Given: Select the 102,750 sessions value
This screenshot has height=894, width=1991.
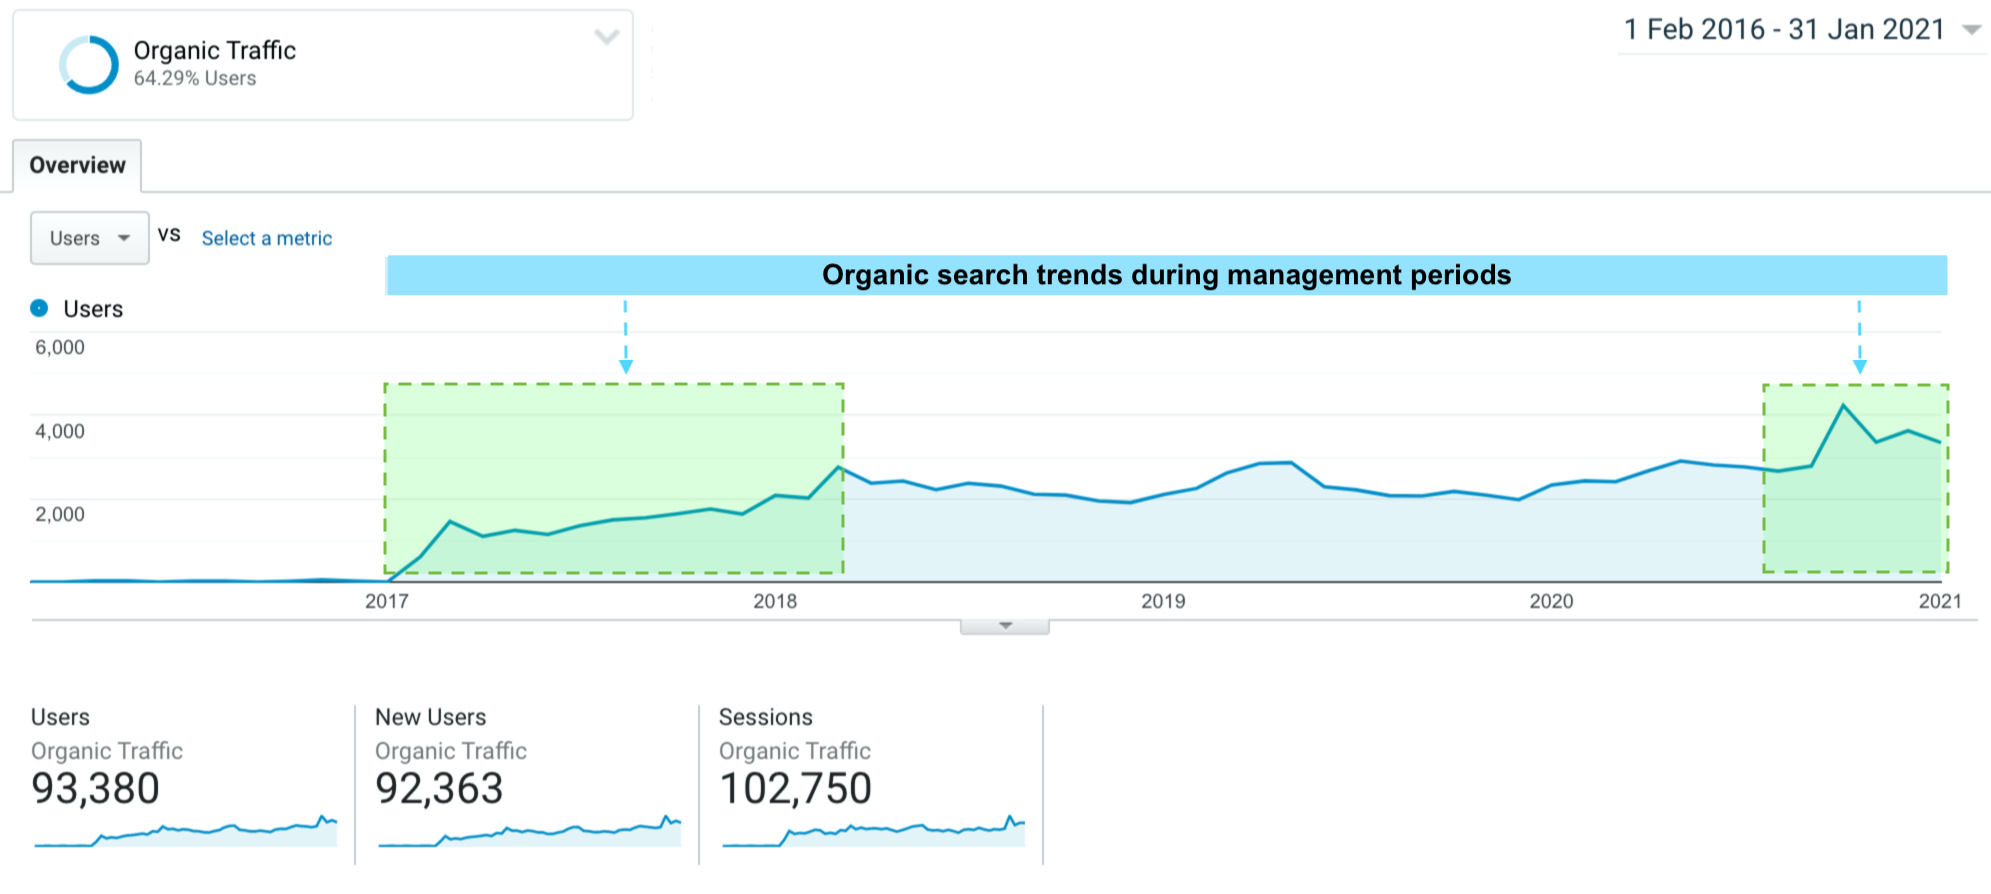Looking at the screenshot, I should 796,789.
